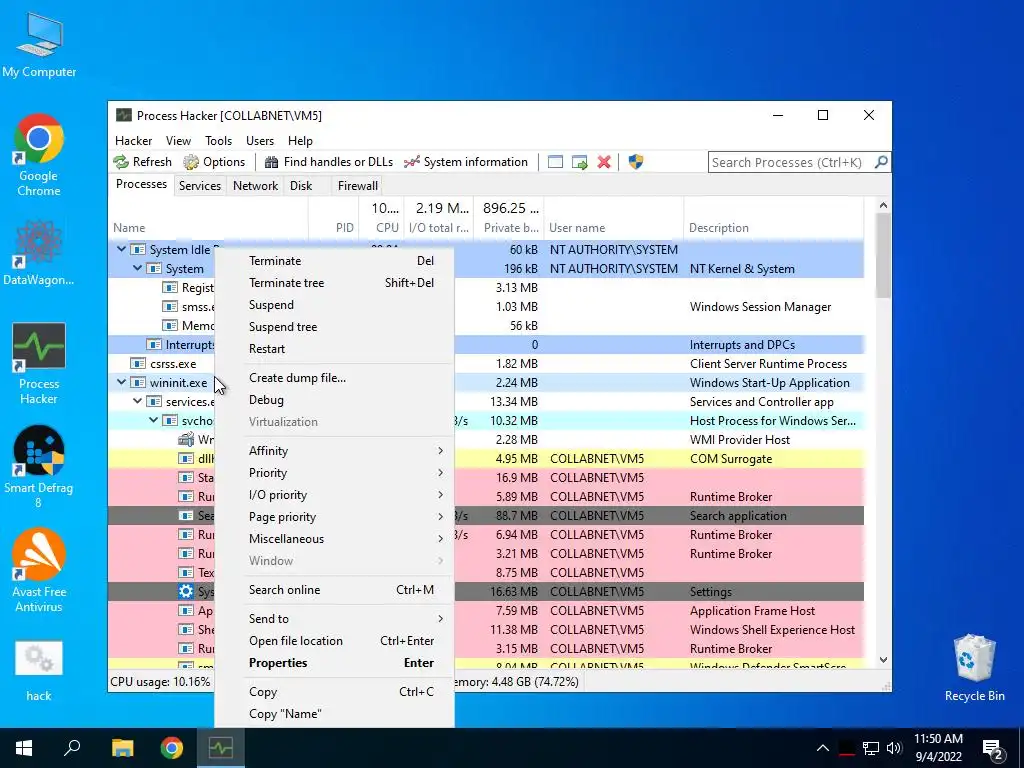Screen dimensions: 1024x768
Task: Open the Tools menu
Action: (218, 140)
